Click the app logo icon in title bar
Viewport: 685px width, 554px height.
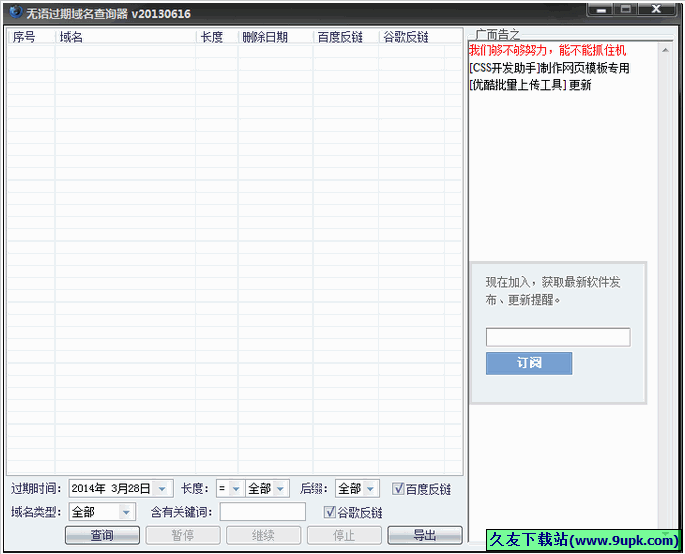coord(15,12)
